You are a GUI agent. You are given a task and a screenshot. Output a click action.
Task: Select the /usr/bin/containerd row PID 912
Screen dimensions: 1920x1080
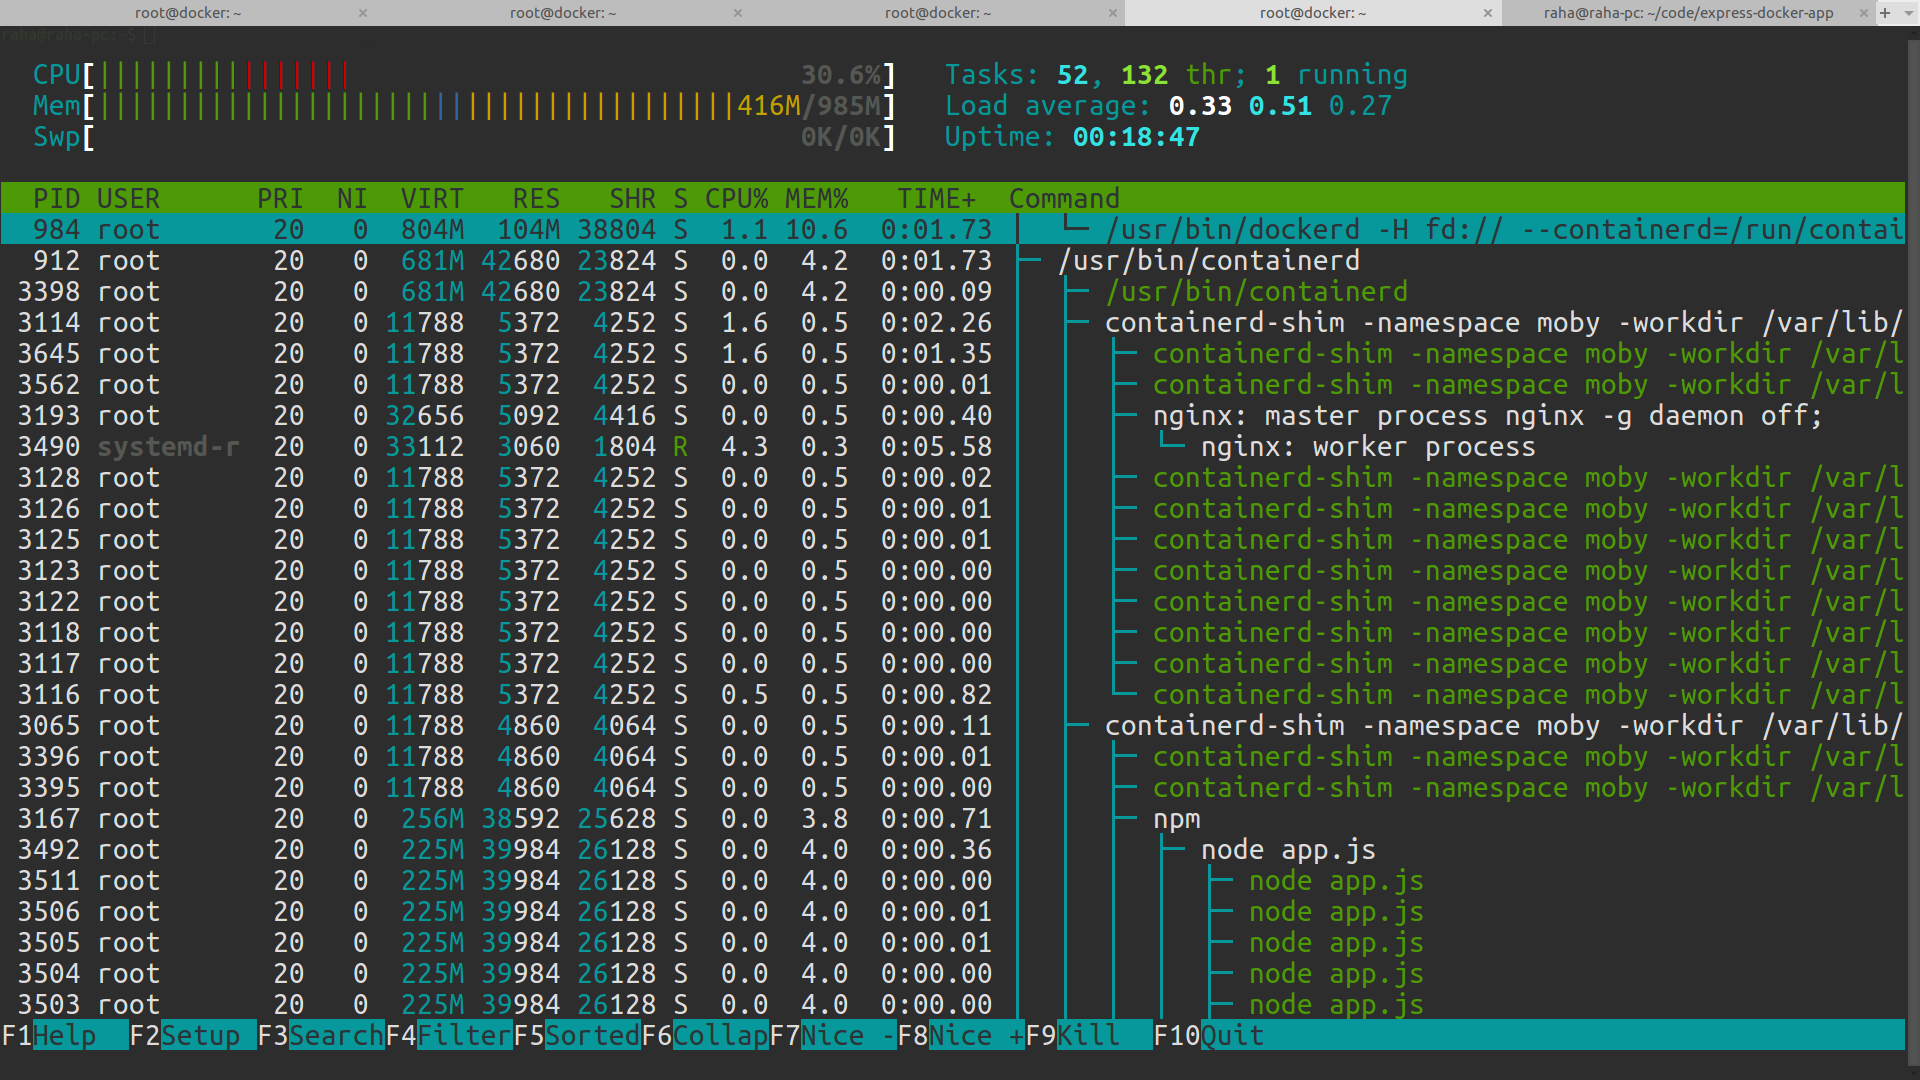(953, 260)
